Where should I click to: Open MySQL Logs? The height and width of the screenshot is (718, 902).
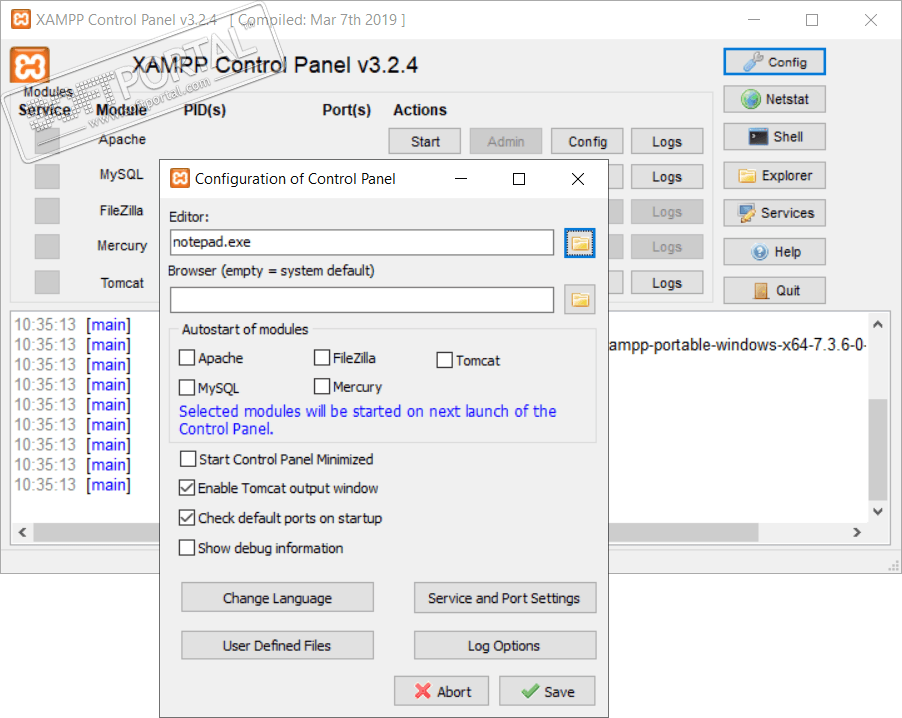(x=667, y=177)
